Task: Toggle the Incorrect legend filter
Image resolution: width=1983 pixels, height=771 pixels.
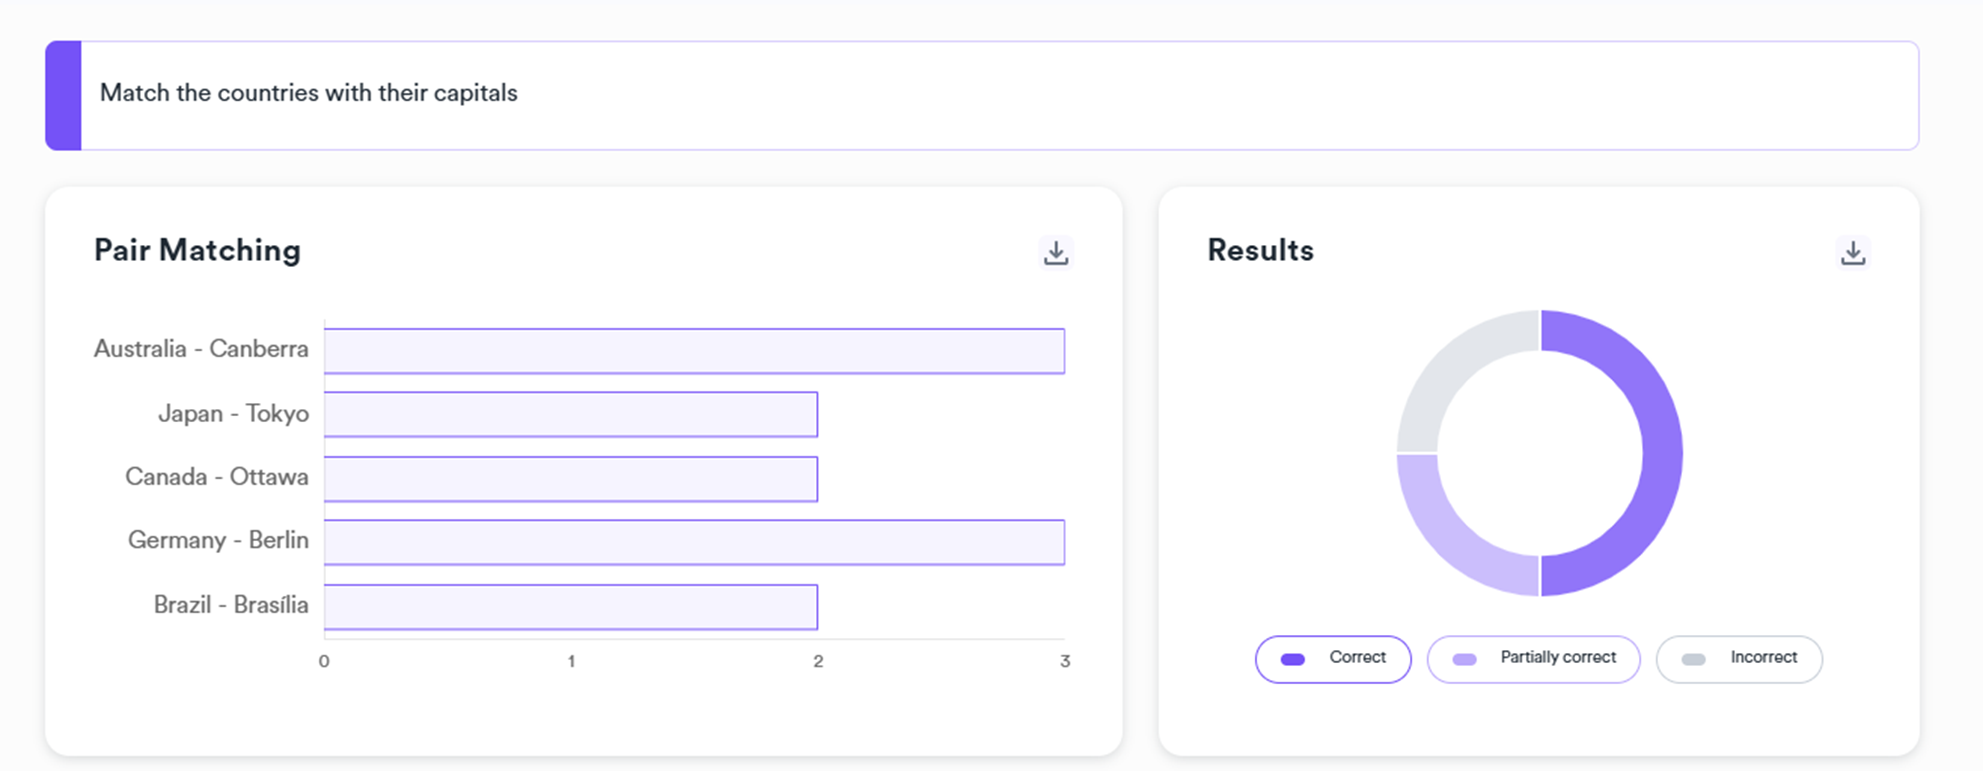Action: [1739, 659]
